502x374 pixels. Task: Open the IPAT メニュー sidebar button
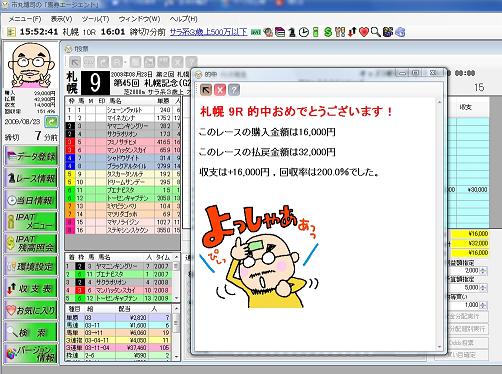[31, 221]
